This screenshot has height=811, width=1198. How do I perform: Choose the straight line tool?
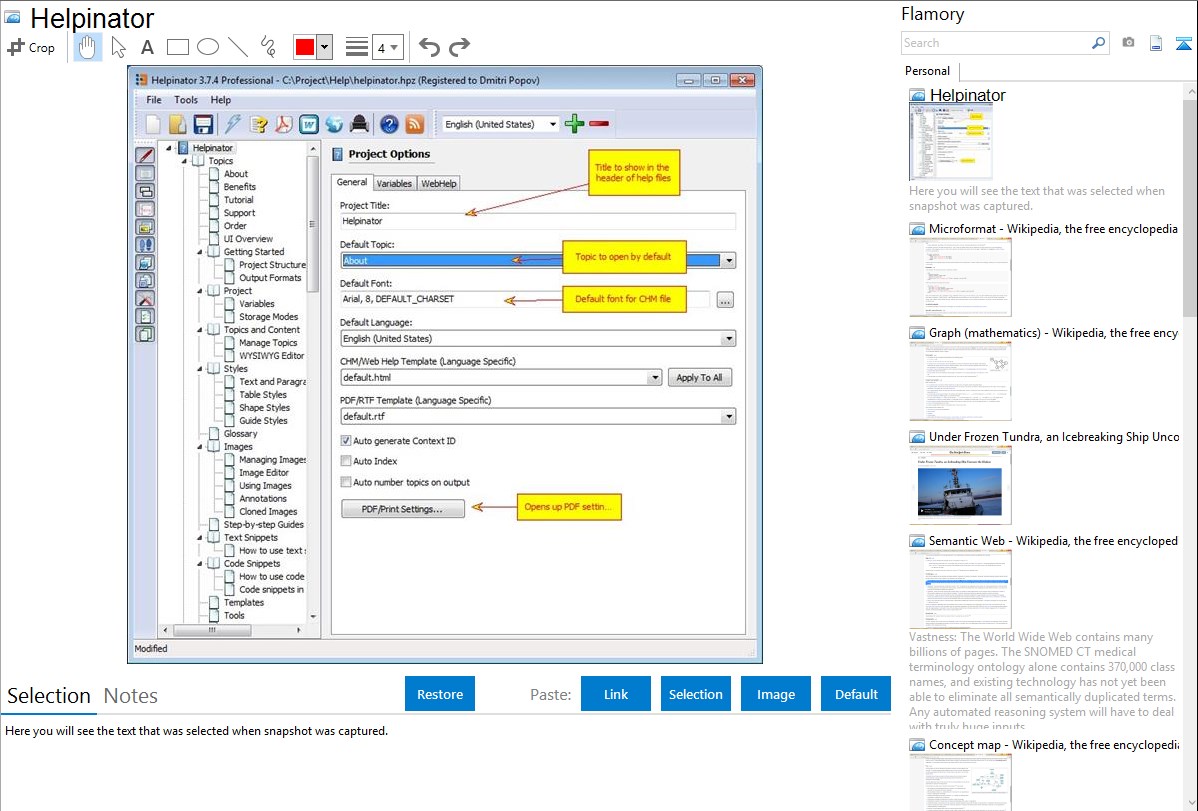[x=238, y=47]
